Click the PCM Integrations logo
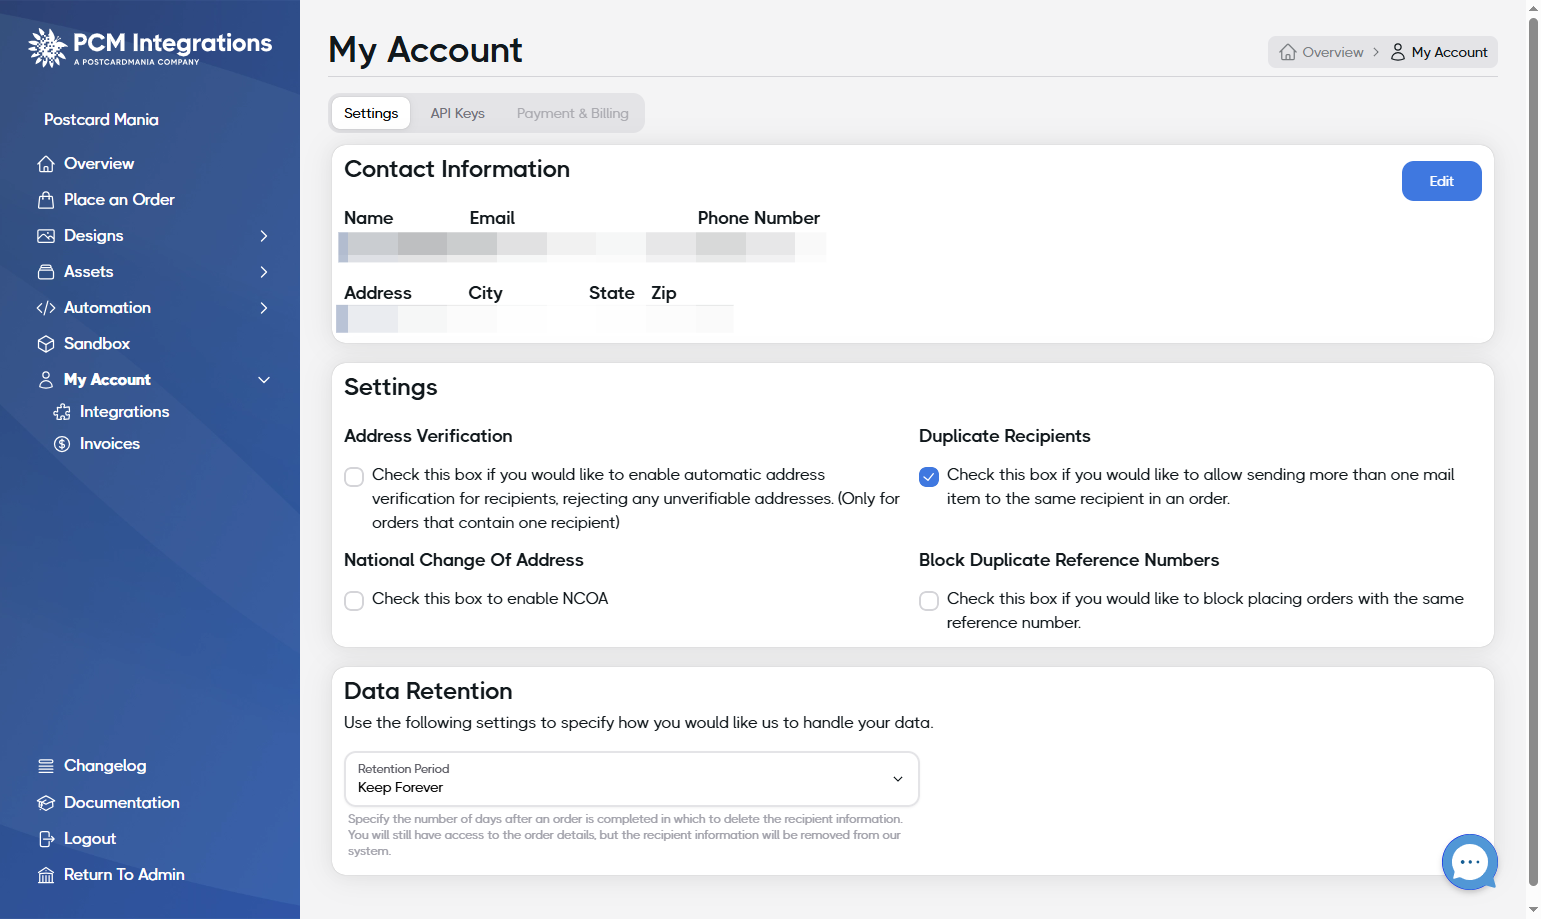This screenshot has height=919, width=1541. (150, 47)
